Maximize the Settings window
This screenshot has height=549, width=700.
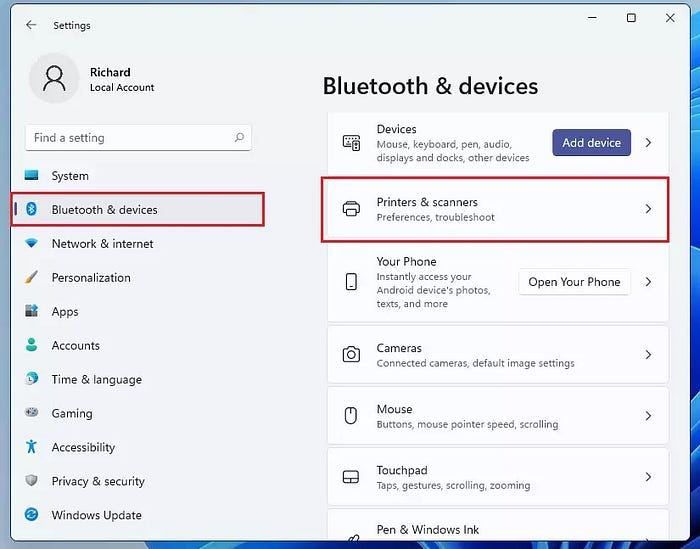point(631,18)
